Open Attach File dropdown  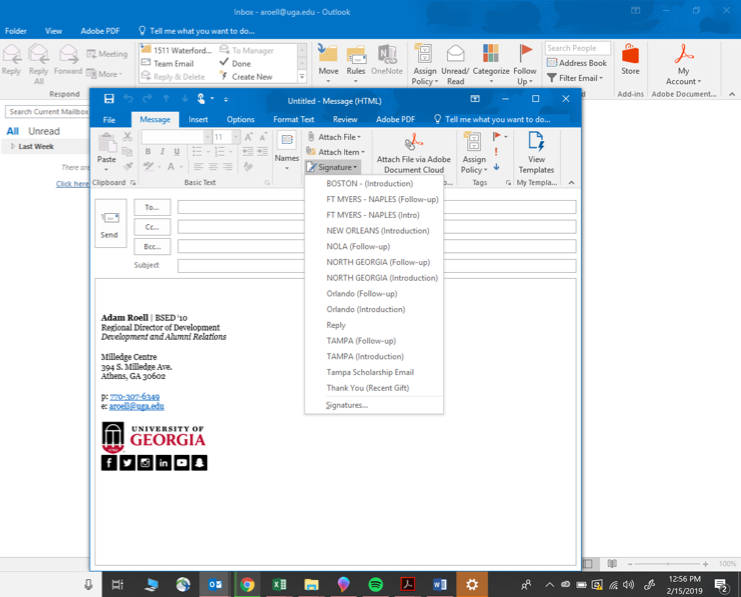pos(334,137)
